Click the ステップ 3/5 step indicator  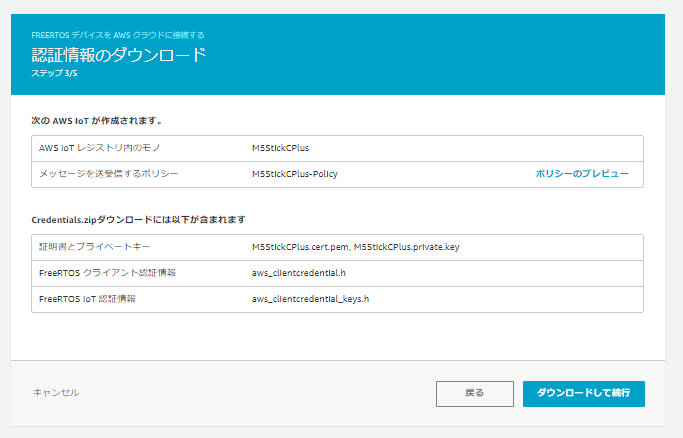coord(54,73)
